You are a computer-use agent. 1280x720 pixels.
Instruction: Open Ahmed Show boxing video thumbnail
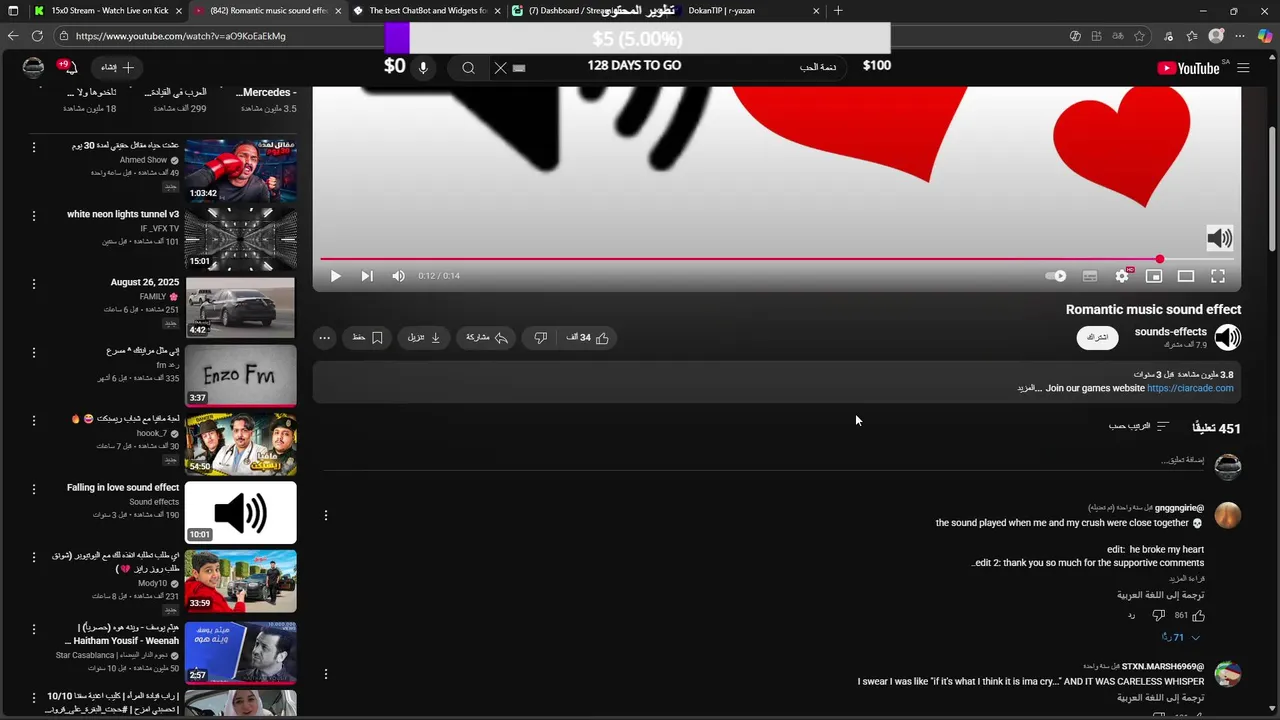click(241, 169)
